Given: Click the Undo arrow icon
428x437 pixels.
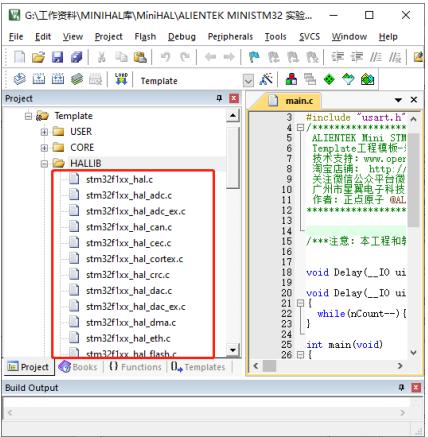Looking at the screenshot, I should click(x=165, y=57).
